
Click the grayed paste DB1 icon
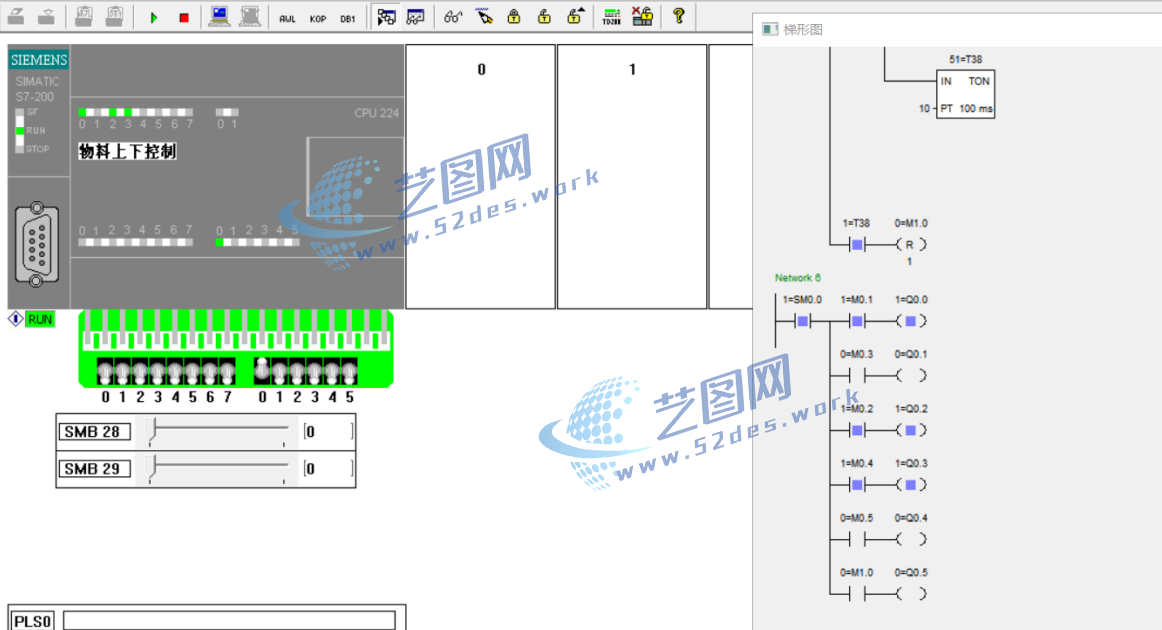[114, 17]
